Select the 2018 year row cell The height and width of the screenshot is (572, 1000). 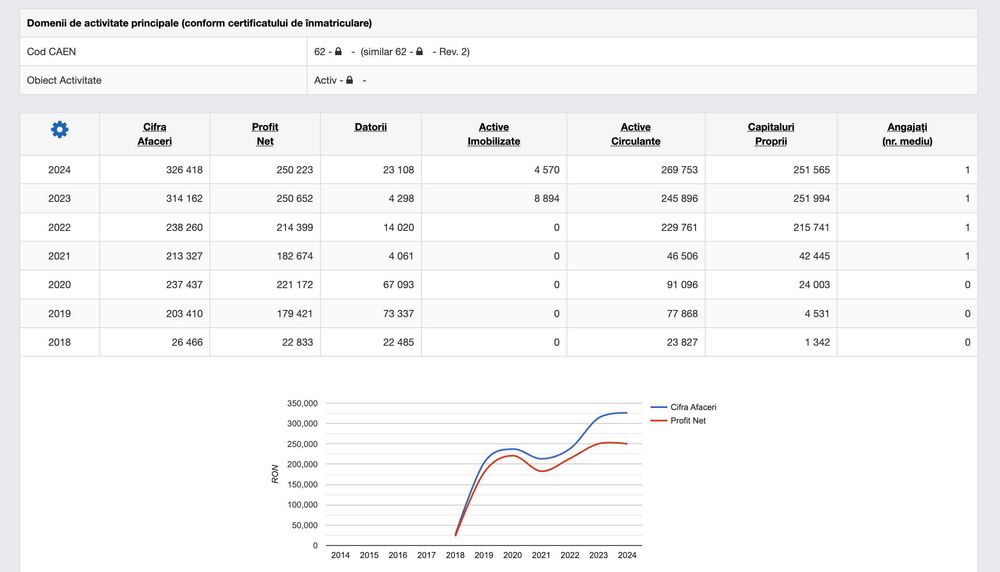tap(59, 342)
